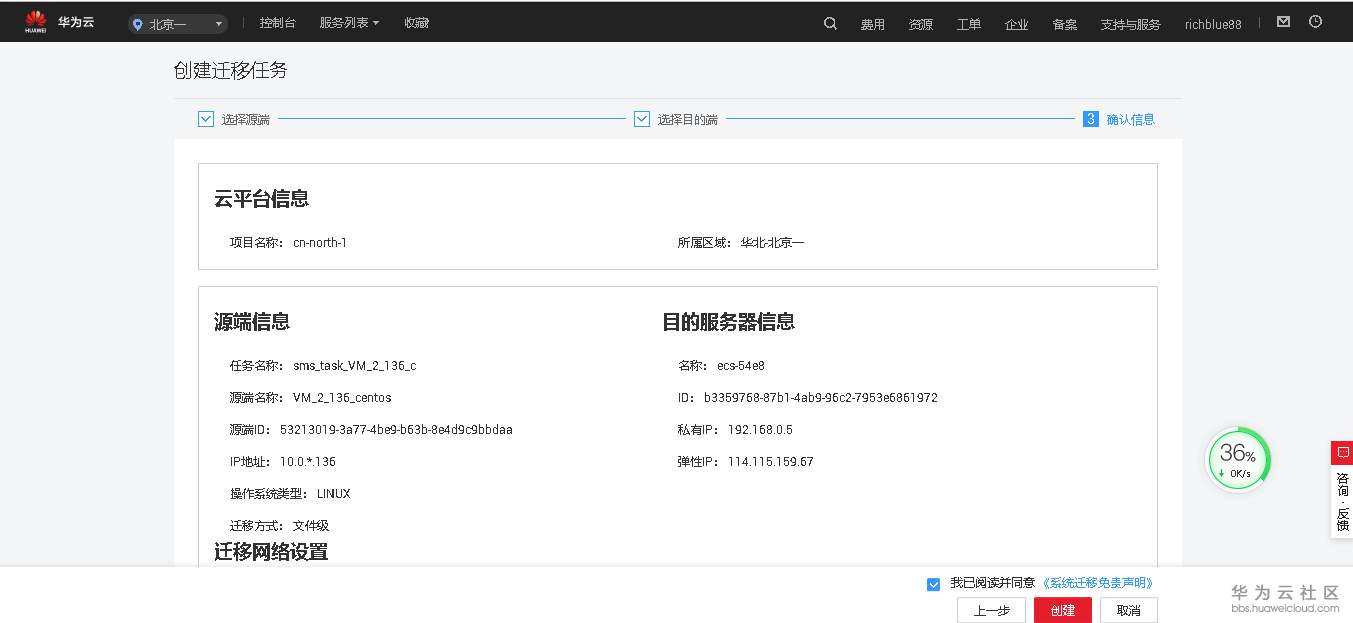The width and height of the screenshot is (1353, 623).
Task: Open the search magnifier icon
Action: (830, 23)
